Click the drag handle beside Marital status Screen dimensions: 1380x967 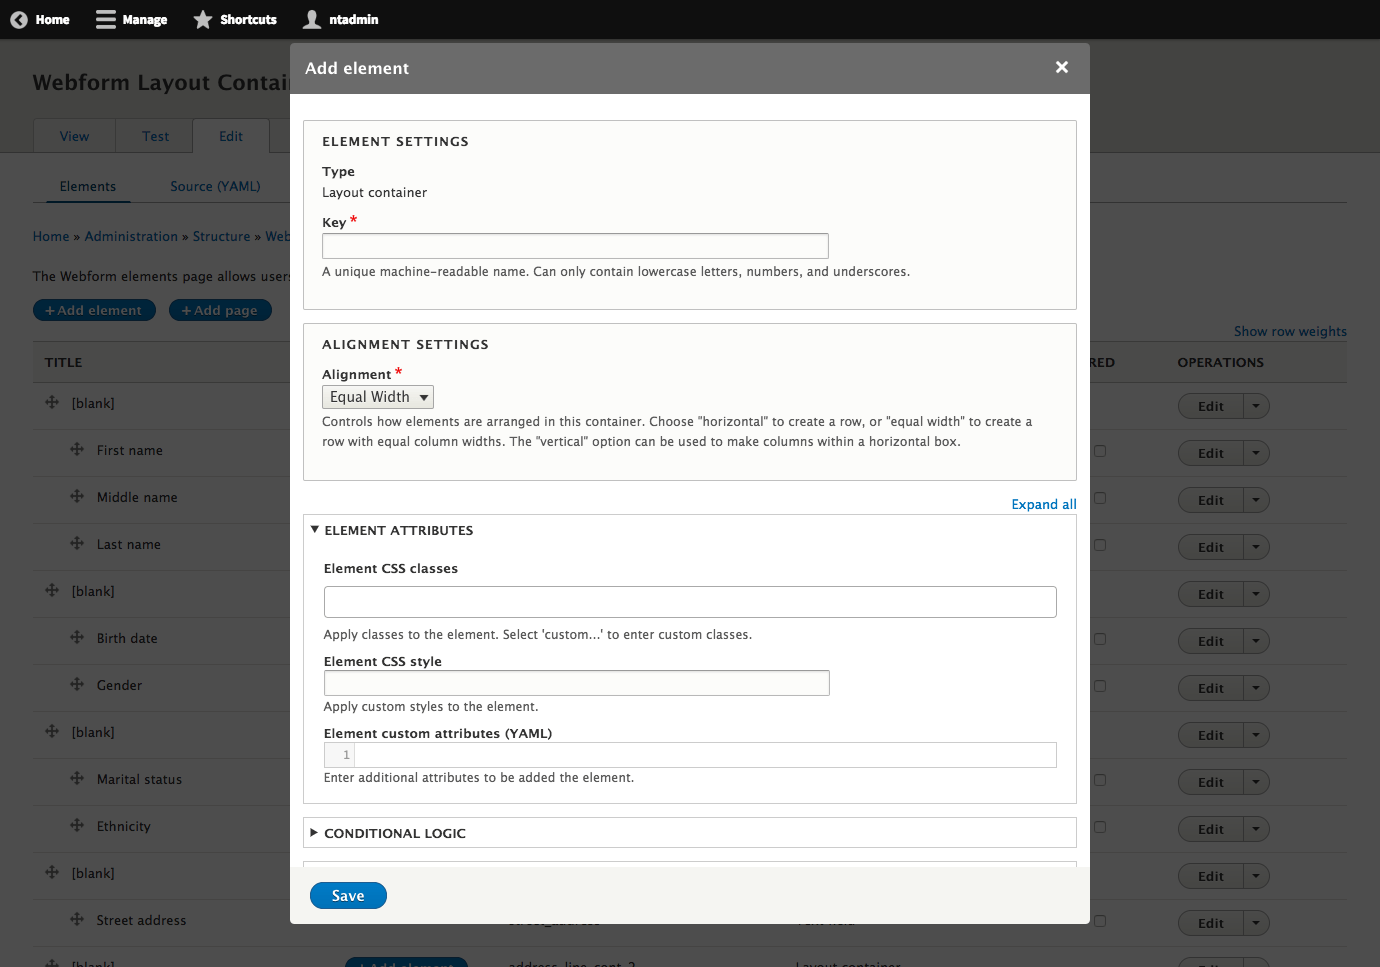click(x=77, y=779)
